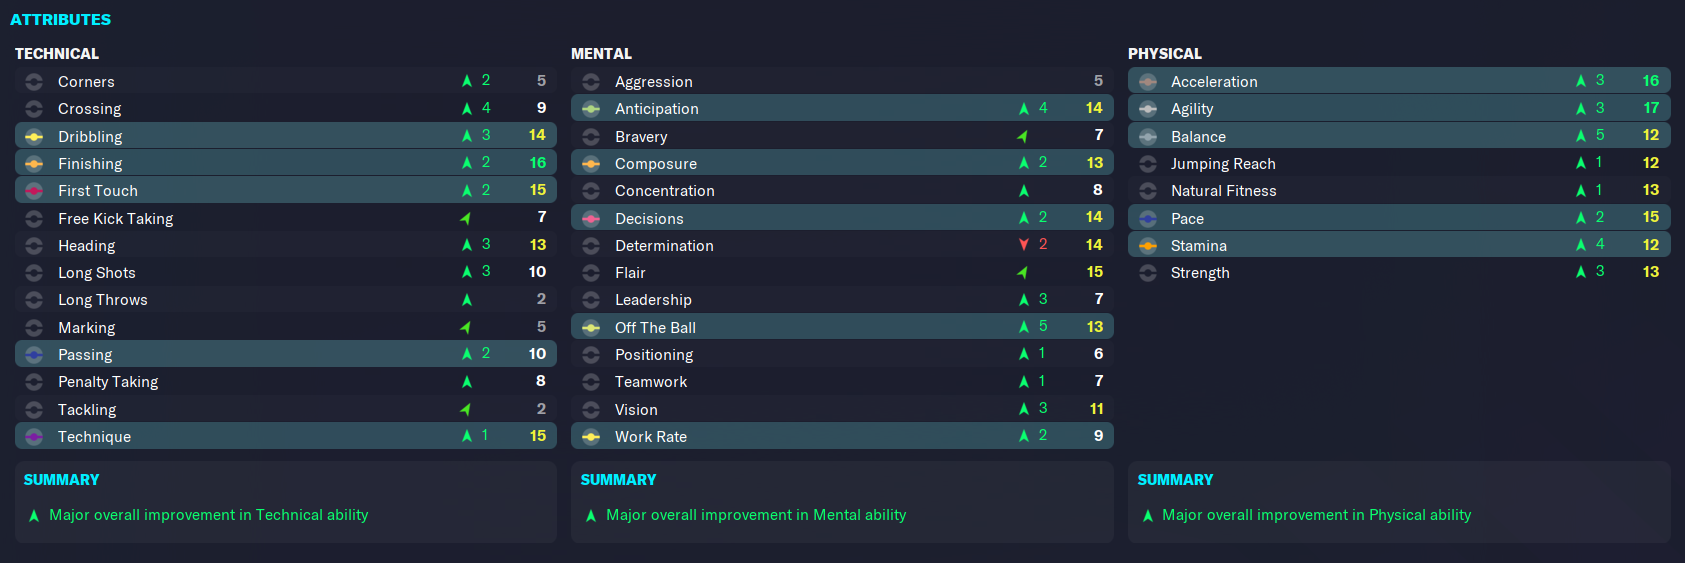Select the Off The Ball attribute row
1685x563 pixels.
click(x=842, y=327)
